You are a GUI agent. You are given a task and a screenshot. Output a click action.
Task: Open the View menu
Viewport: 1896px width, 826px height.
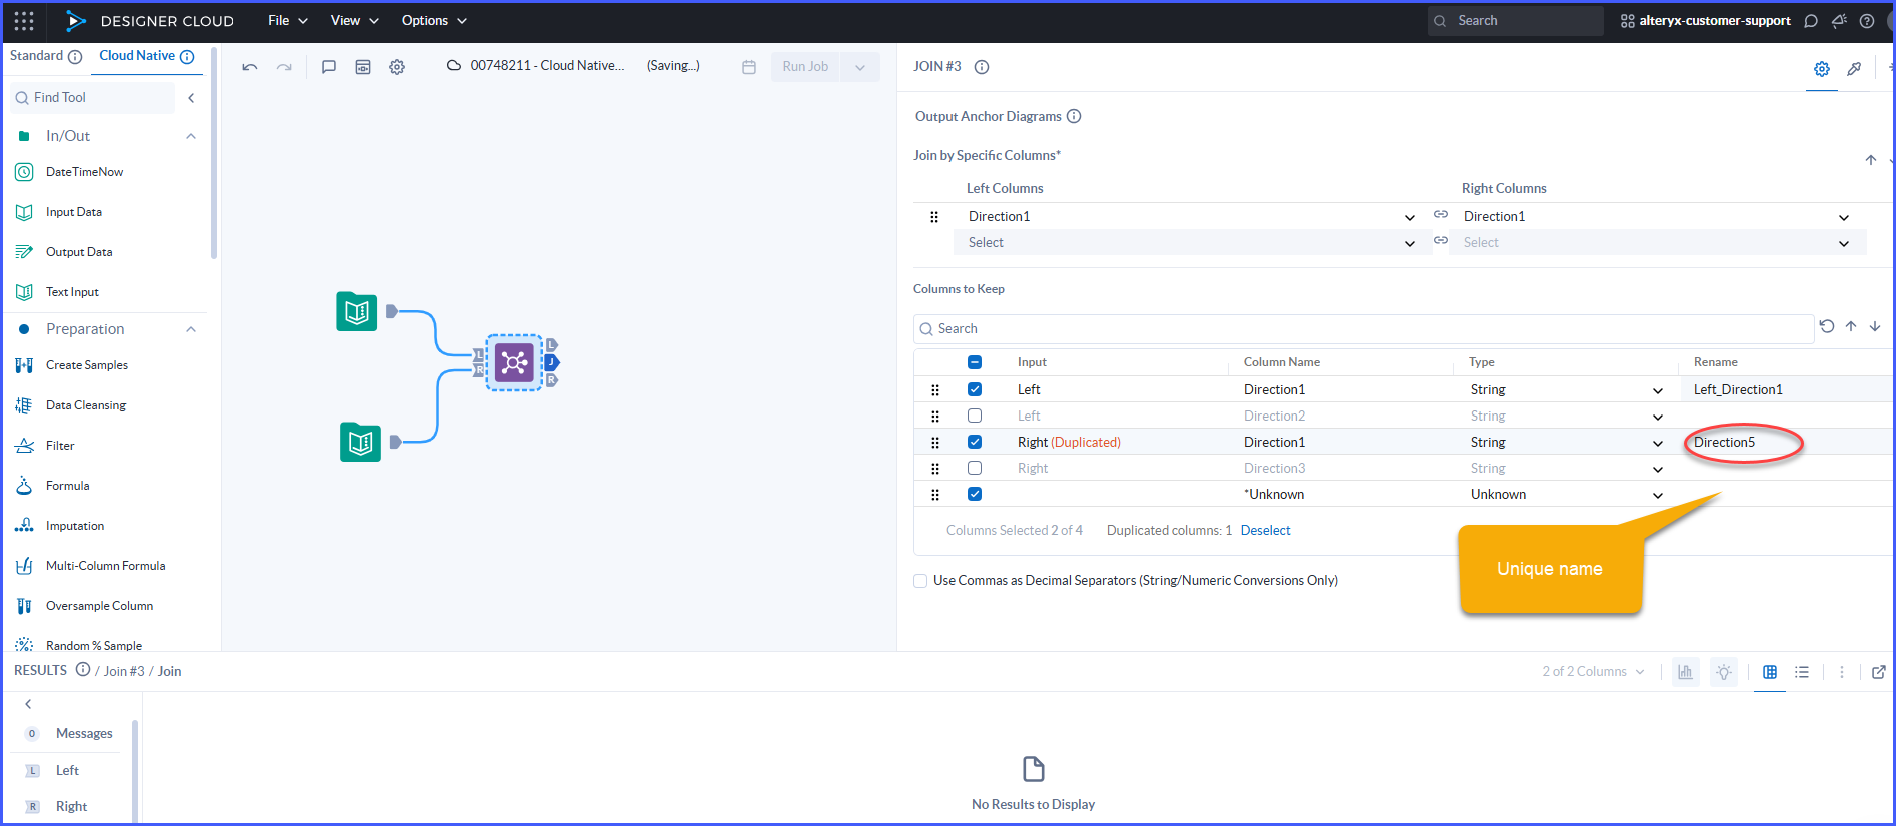coord(355,20)
